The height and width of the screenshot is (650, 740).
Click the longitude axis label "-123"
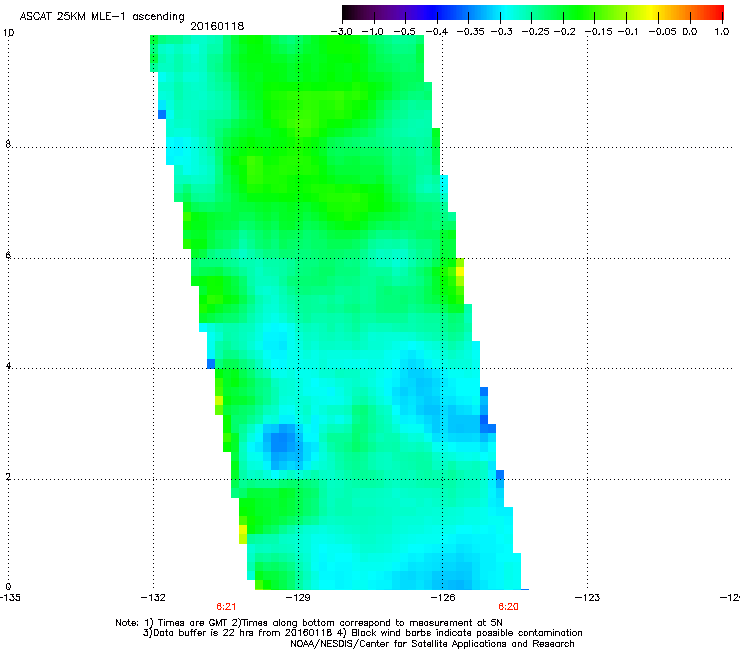588,598
